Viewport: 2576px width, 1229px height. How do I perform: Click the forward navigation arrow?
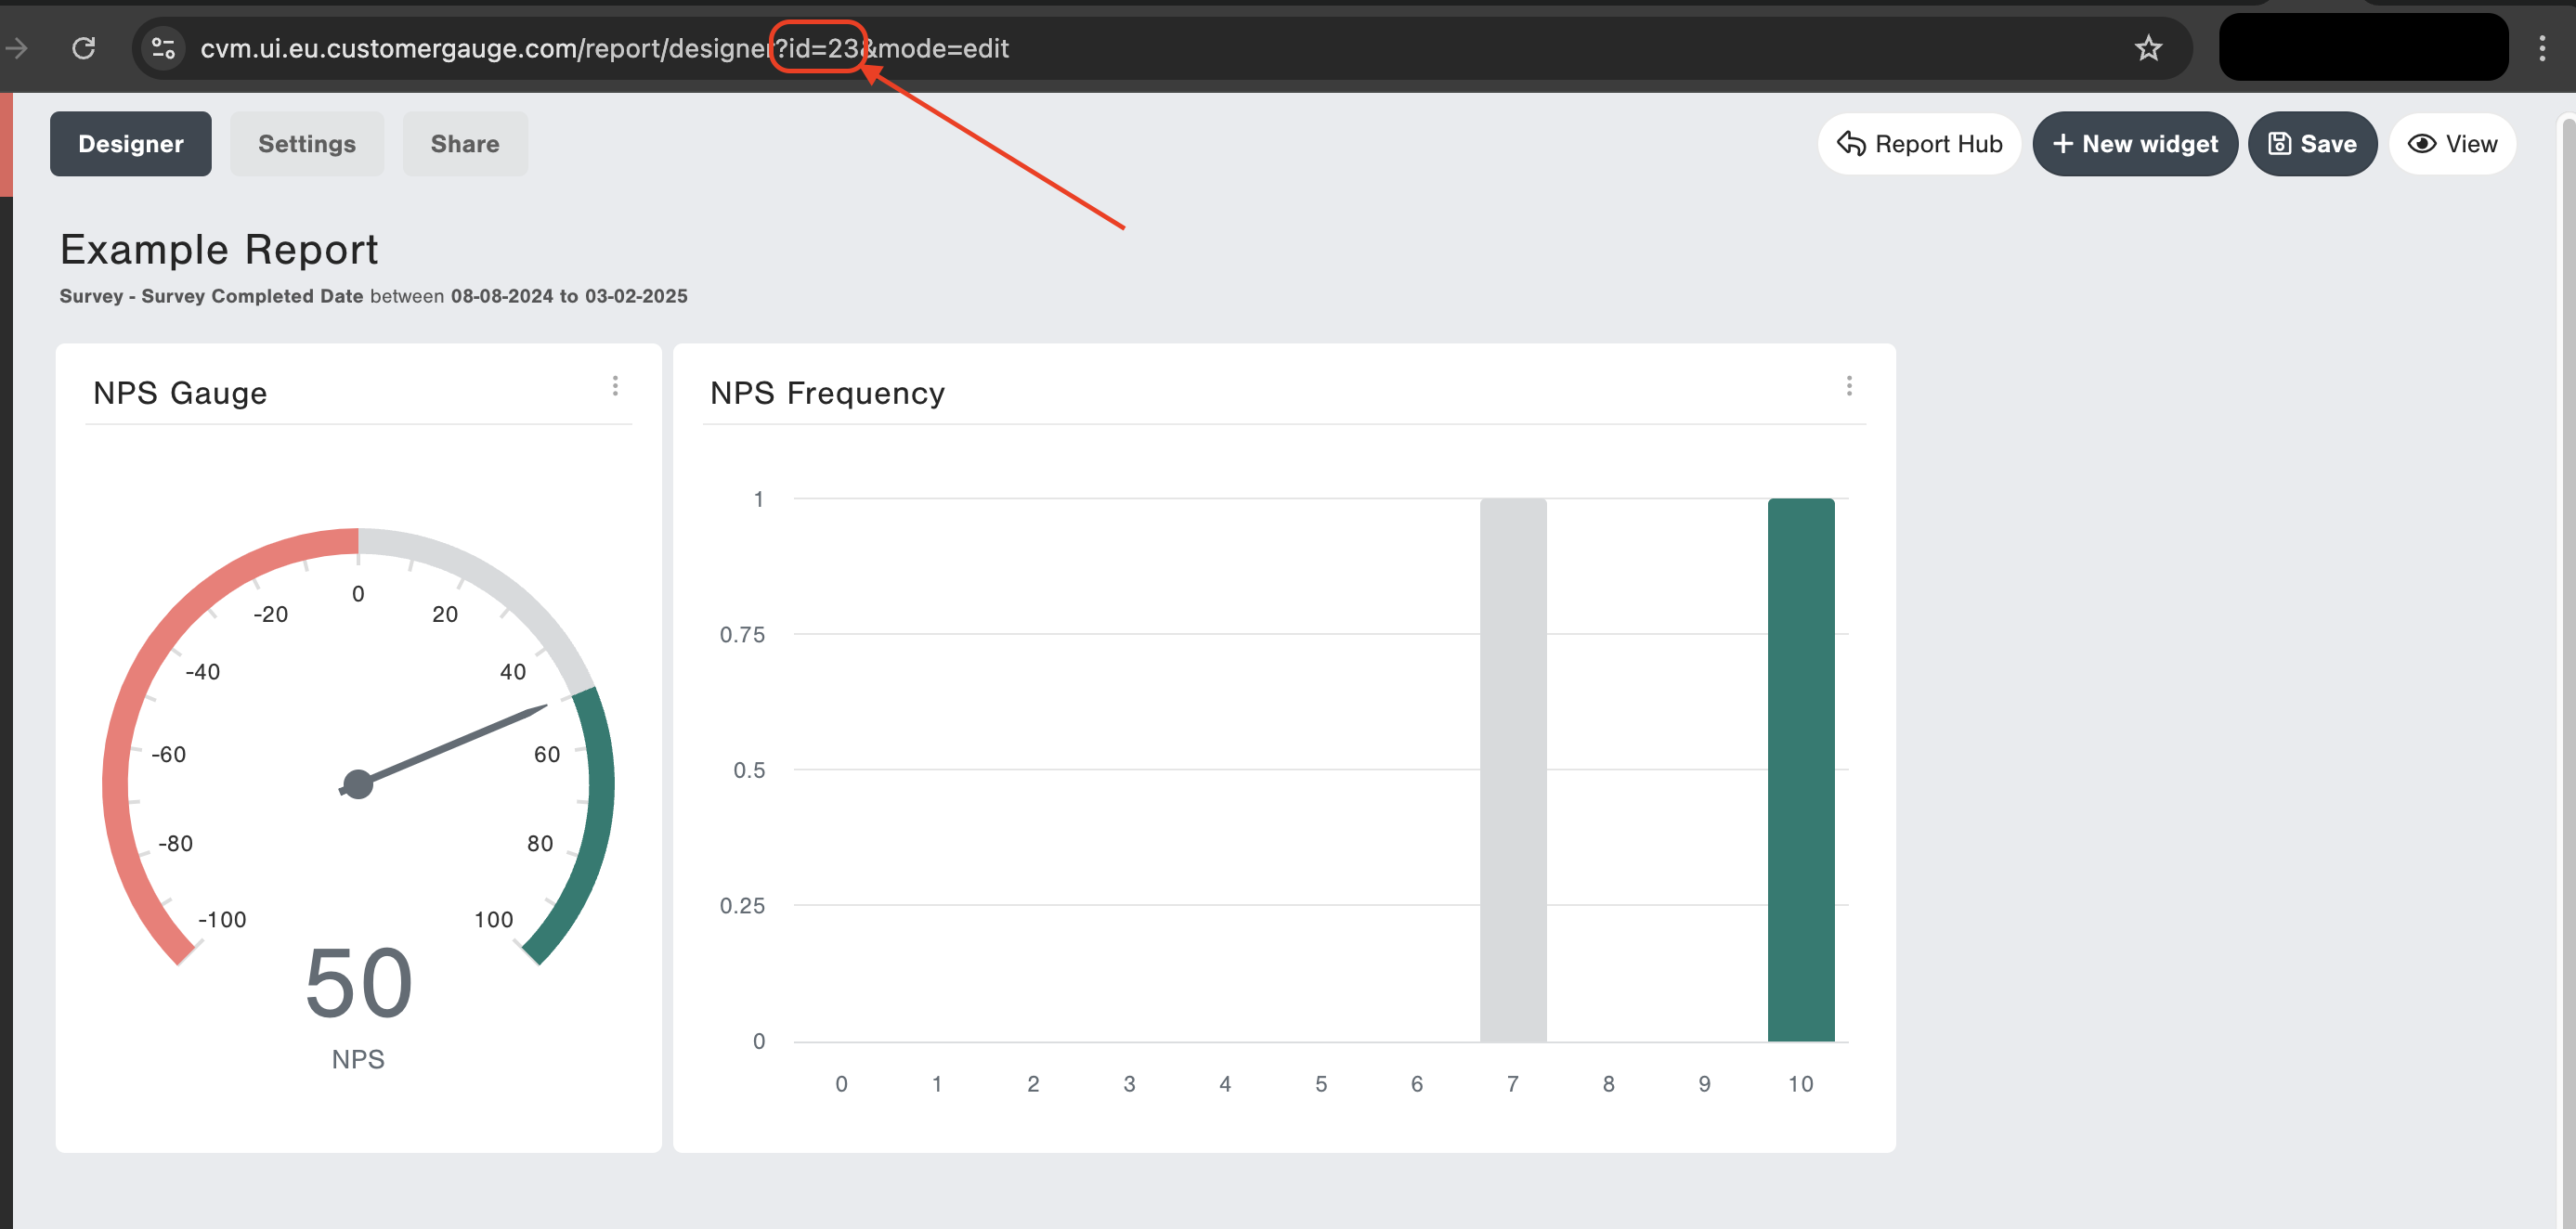click(x=17, y=48)
